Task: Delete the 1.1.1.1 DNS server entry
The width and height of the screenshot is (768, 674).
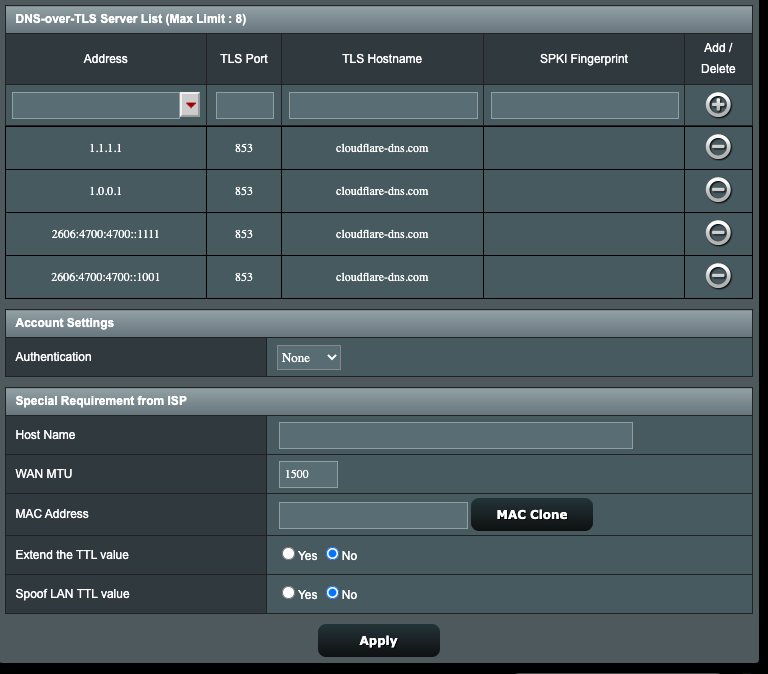Action: coord(717,147)
